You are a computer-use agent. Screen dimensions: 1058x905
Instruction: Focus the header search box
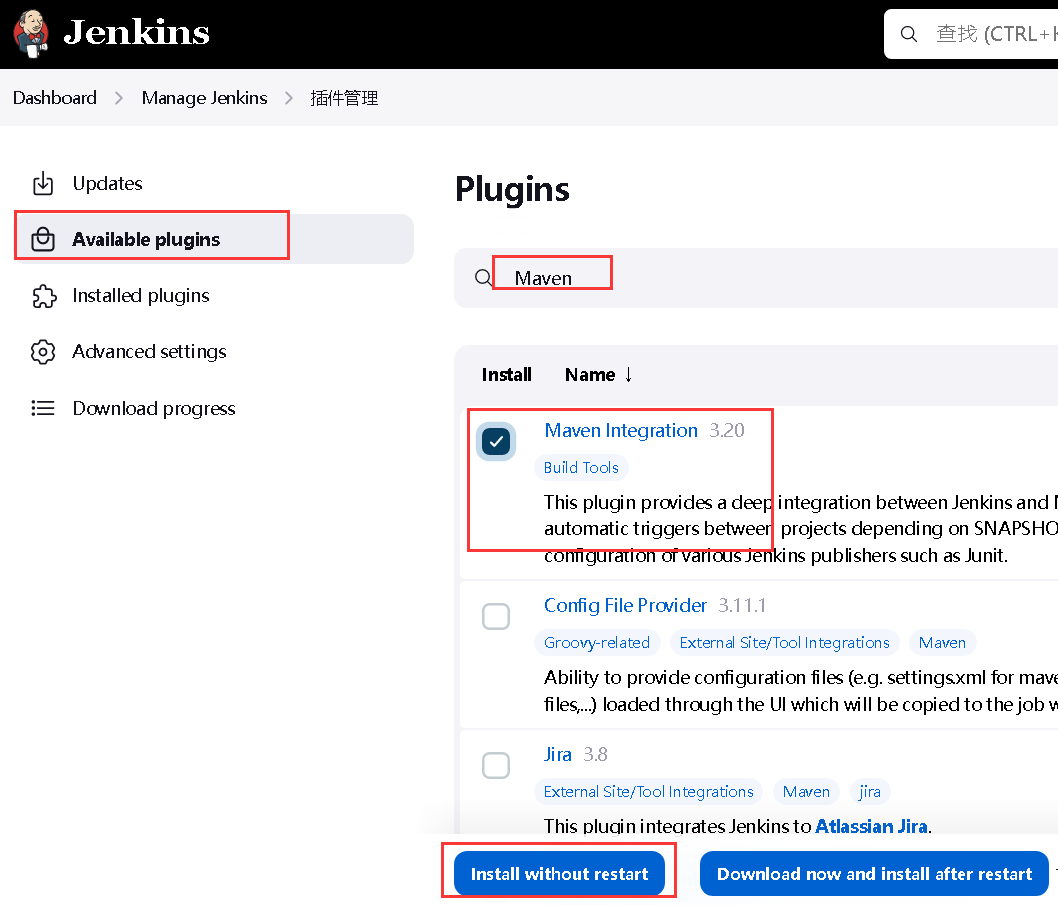971,34
